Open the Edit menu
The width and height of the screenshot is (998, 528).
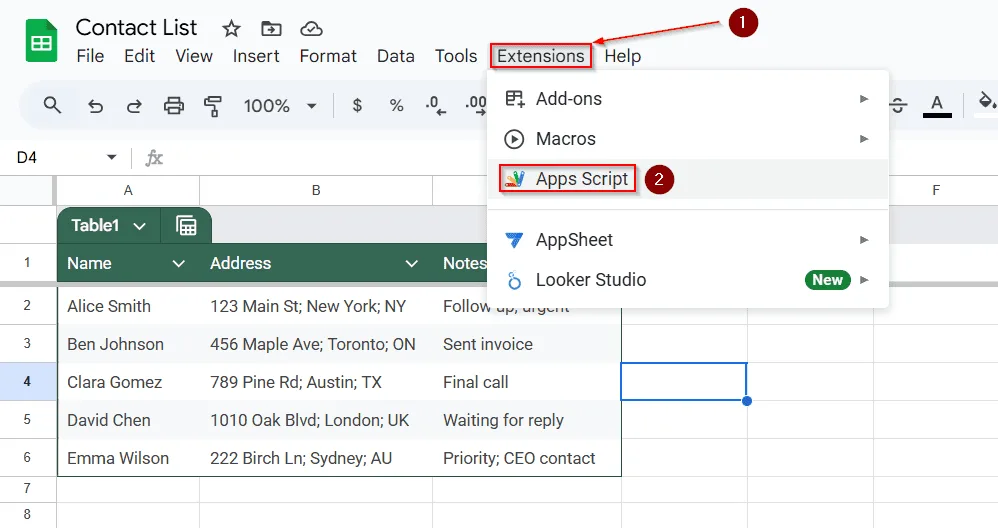tap(139, 56)
